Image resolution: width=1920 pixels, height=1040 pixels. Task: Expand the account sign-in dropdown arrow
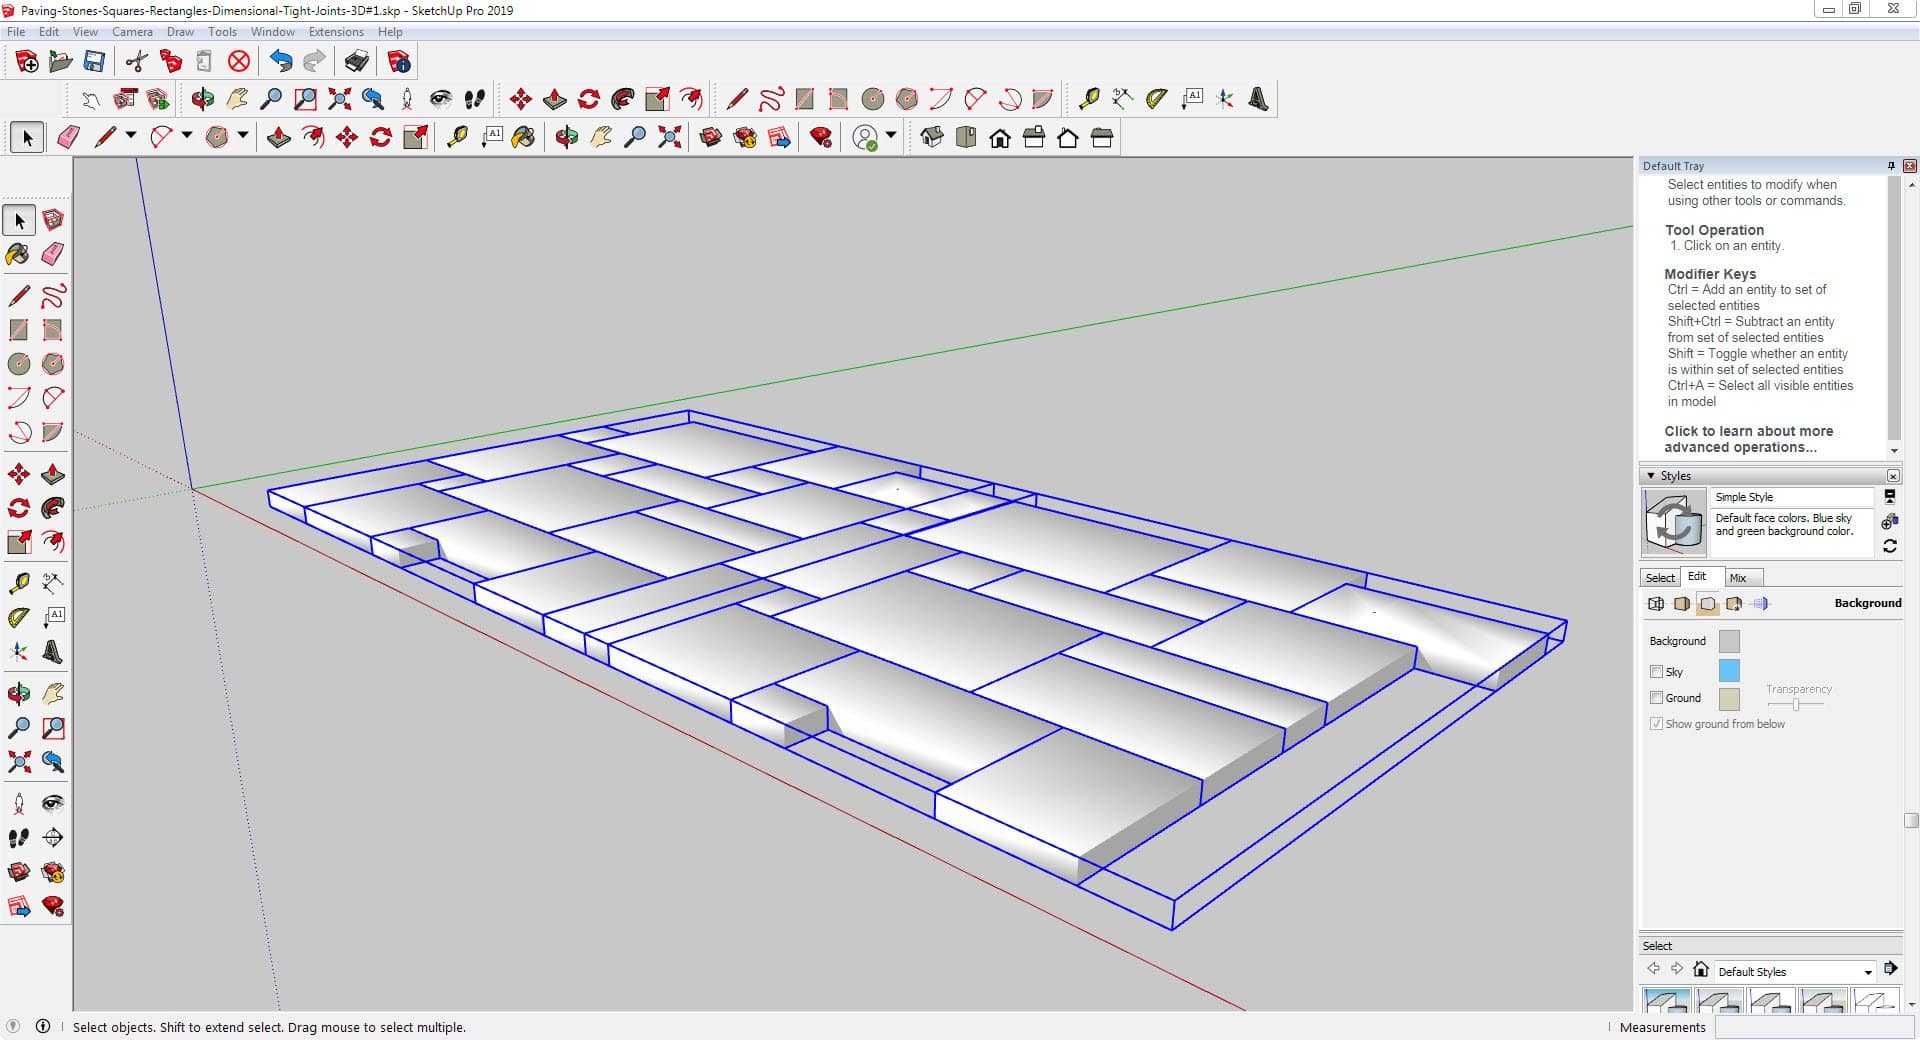click(891, 136)
